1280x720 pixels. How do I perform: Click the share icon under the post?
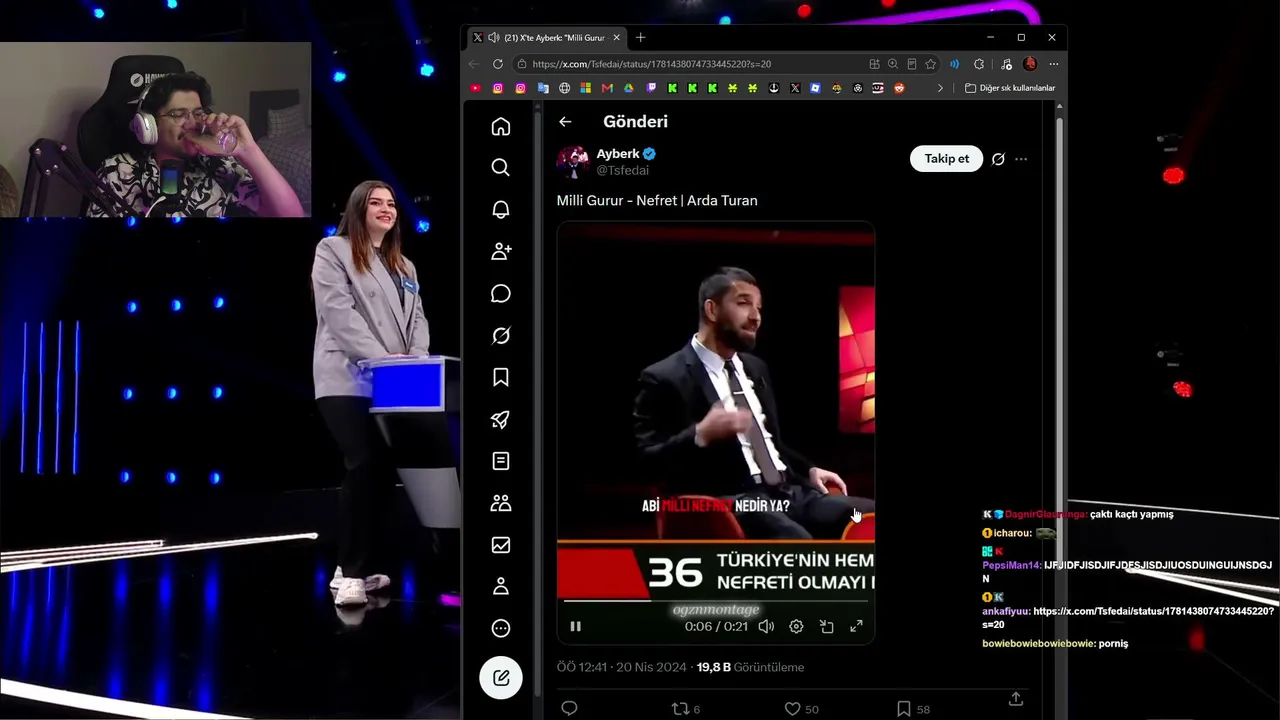(x=1016, y=700)
